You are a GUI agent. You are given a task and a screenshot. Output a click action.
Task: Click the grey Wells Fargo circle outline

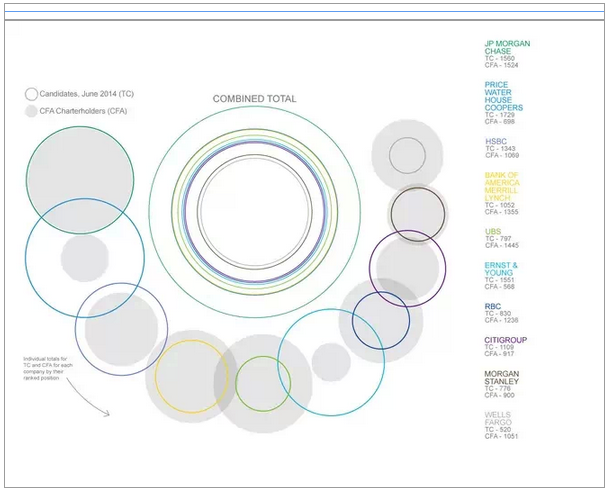[406, 155]
